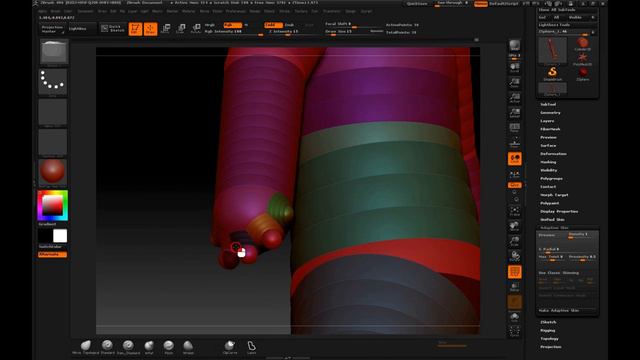Screen dimensions: 640x360
Task: Expand the Masking subpalette
Action: tap(548, 162)
